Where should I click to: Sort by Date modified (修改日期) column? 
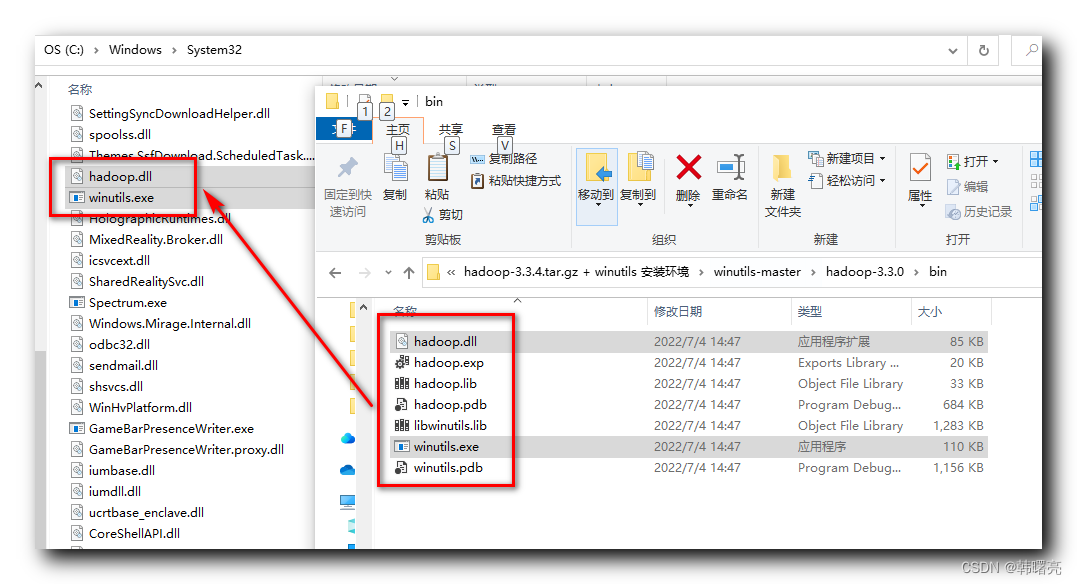pos(718,312)
